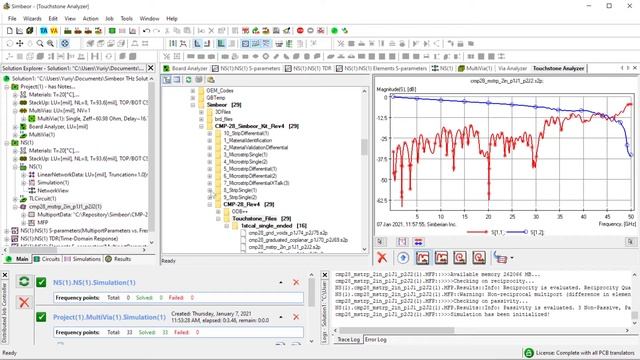Switch to the Simulations bottom tab
The height and width of the screenshot is (360, 640).
82,259
